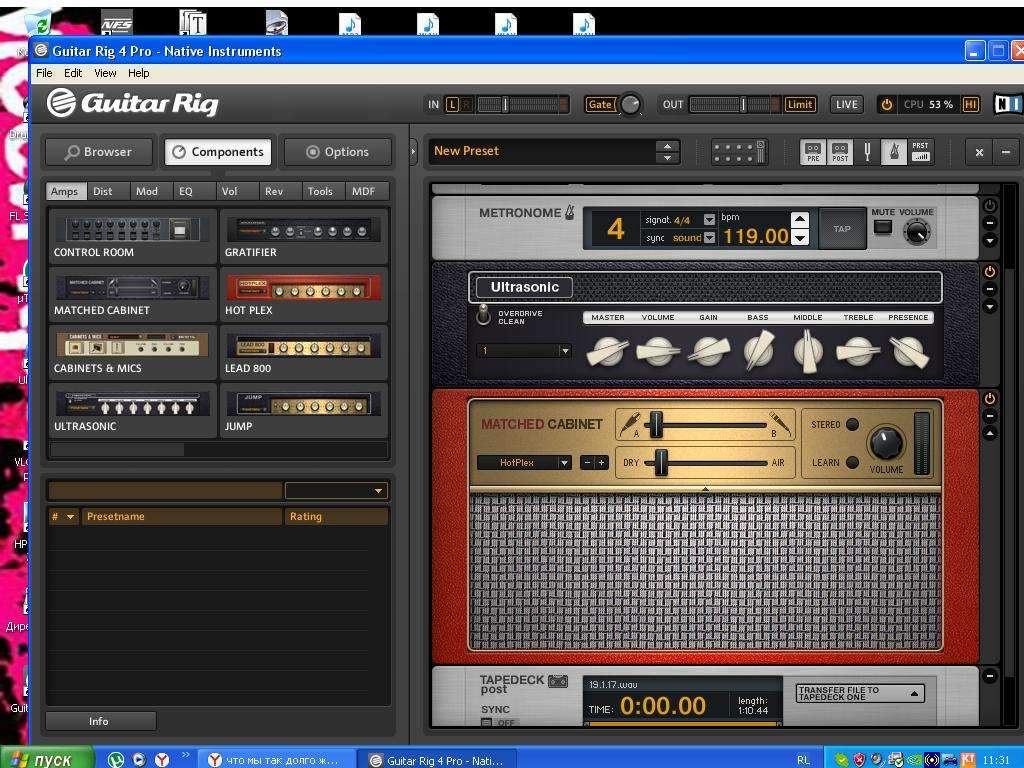The width and height of the screenshot is (1024, 768).
Task: Open the PRST preset volume icon
Action: click(x=920, y=152)
